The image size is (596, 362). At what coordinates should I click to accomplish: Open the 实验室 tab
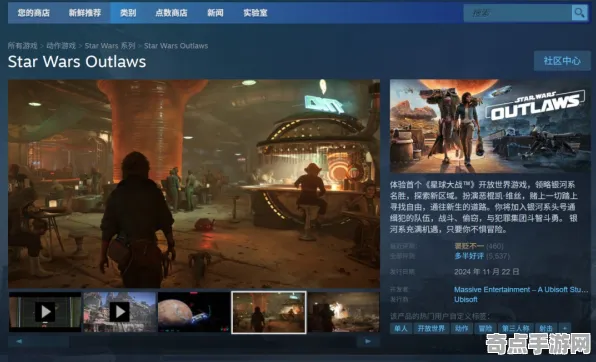click(255, 13)
